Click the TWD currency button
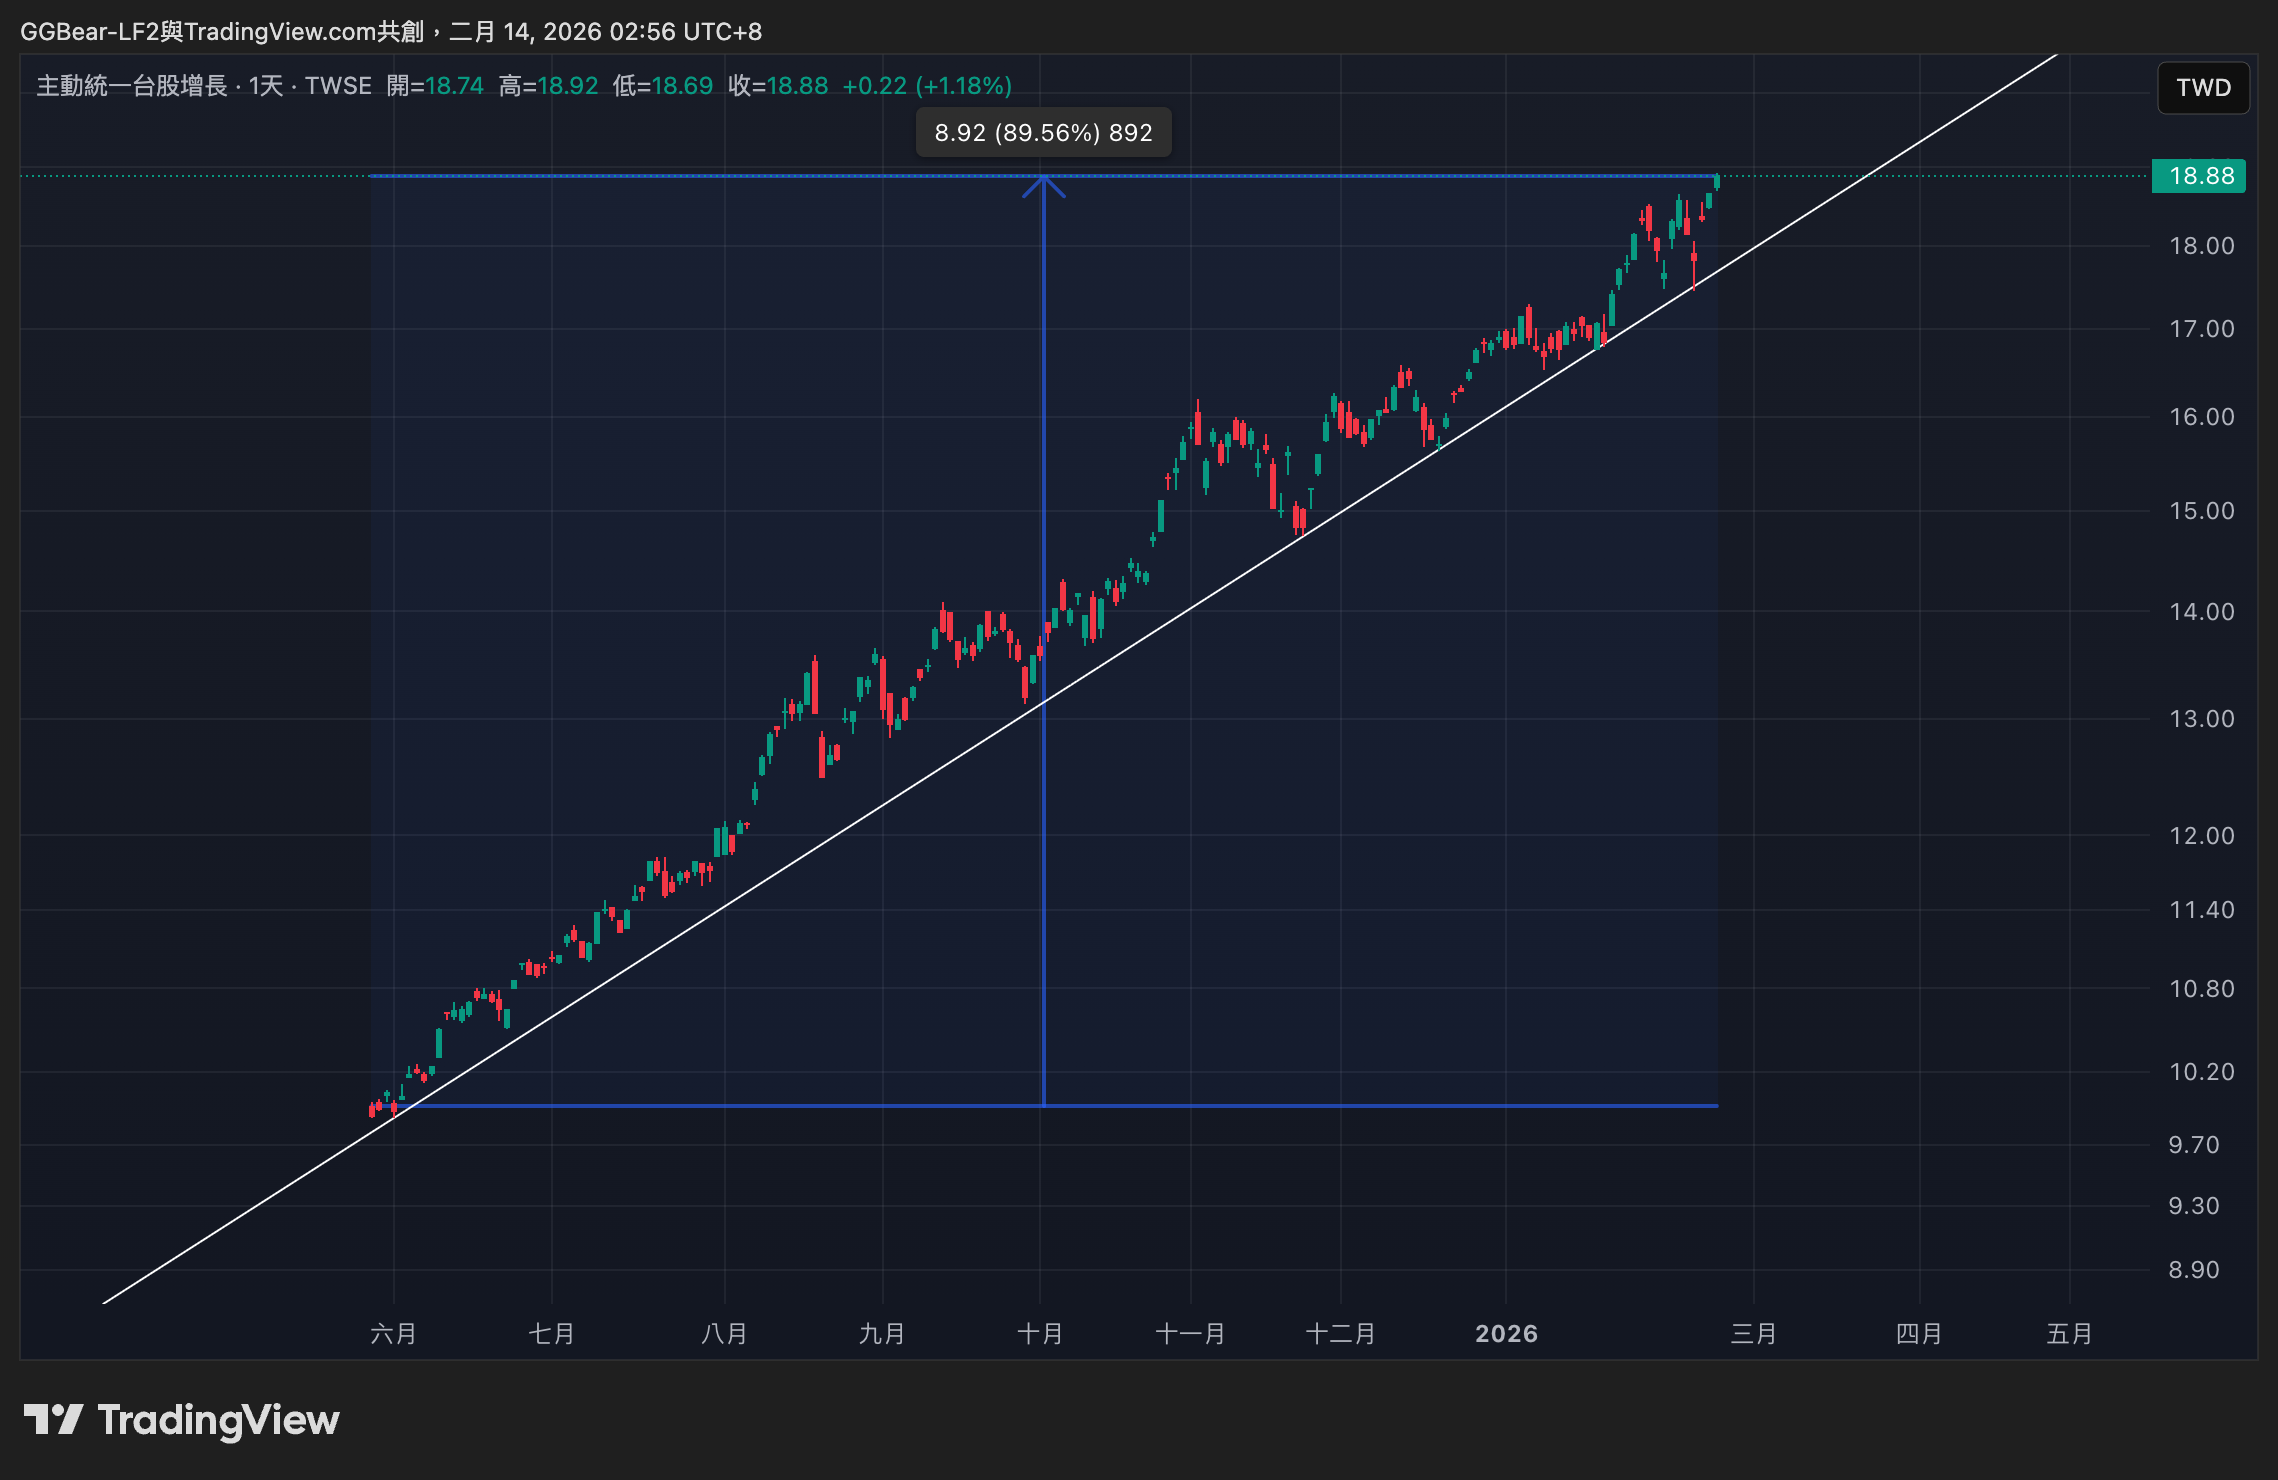The height and width of the screenshot is (1480, 2278). pyautogui.click(x=2203, y=88)
